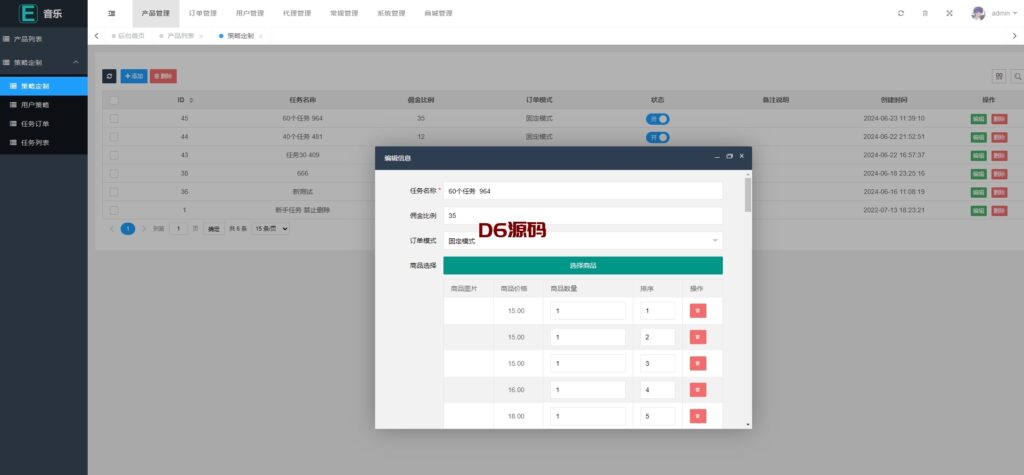Screen dimensions: 1024x475
Task: Close the 策略定制 tab with its x
Action: click(261, 37)
